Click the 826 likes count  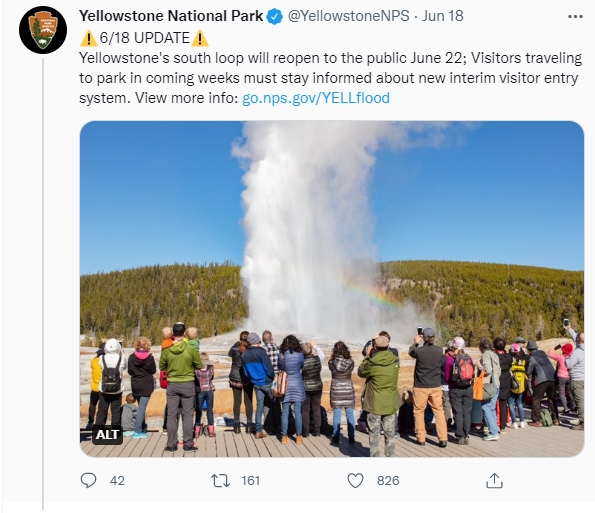pyautogui.click(x=388, y=481)
